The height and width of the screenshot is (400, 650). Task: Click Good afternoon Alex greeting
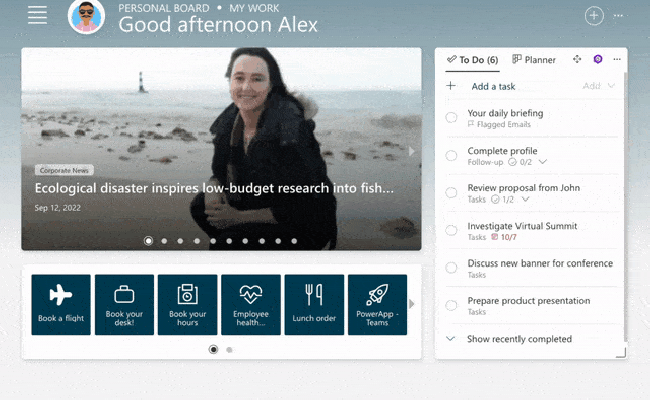[x=218, y=24]
